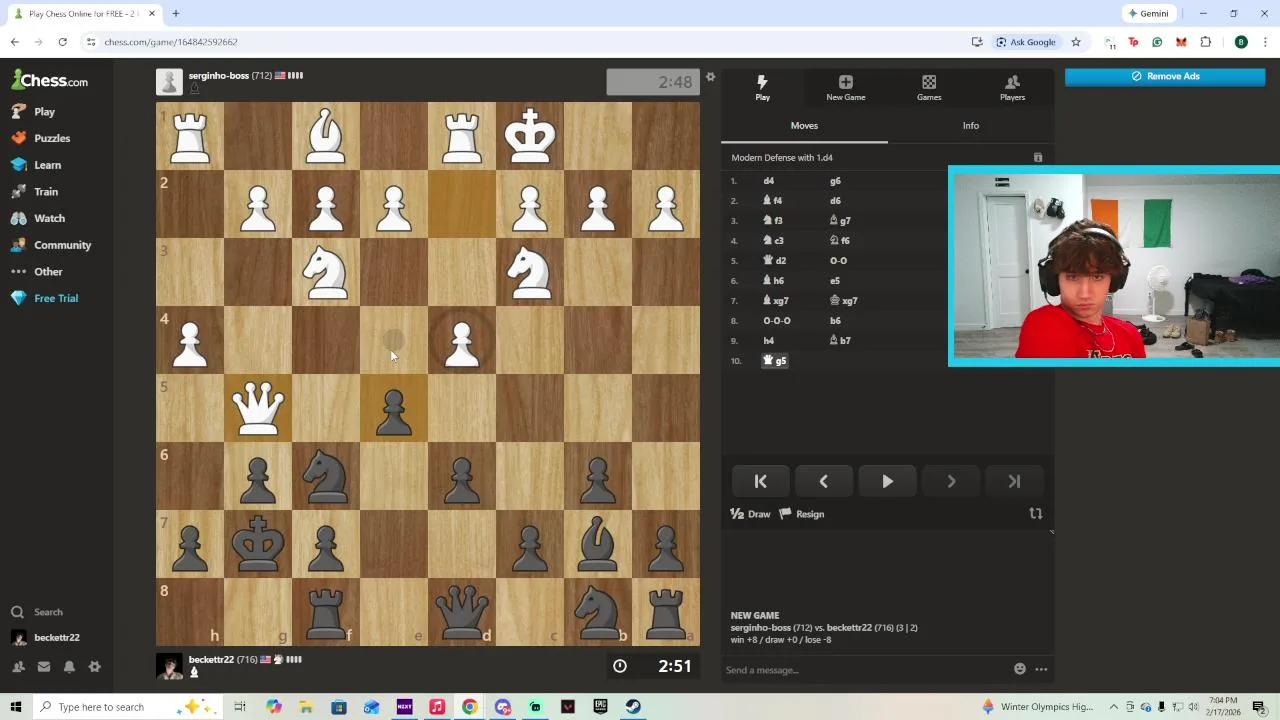Play through the moves
This screenshot has height=720, width=1280.
pyautogui.click(x=887, y=482)
